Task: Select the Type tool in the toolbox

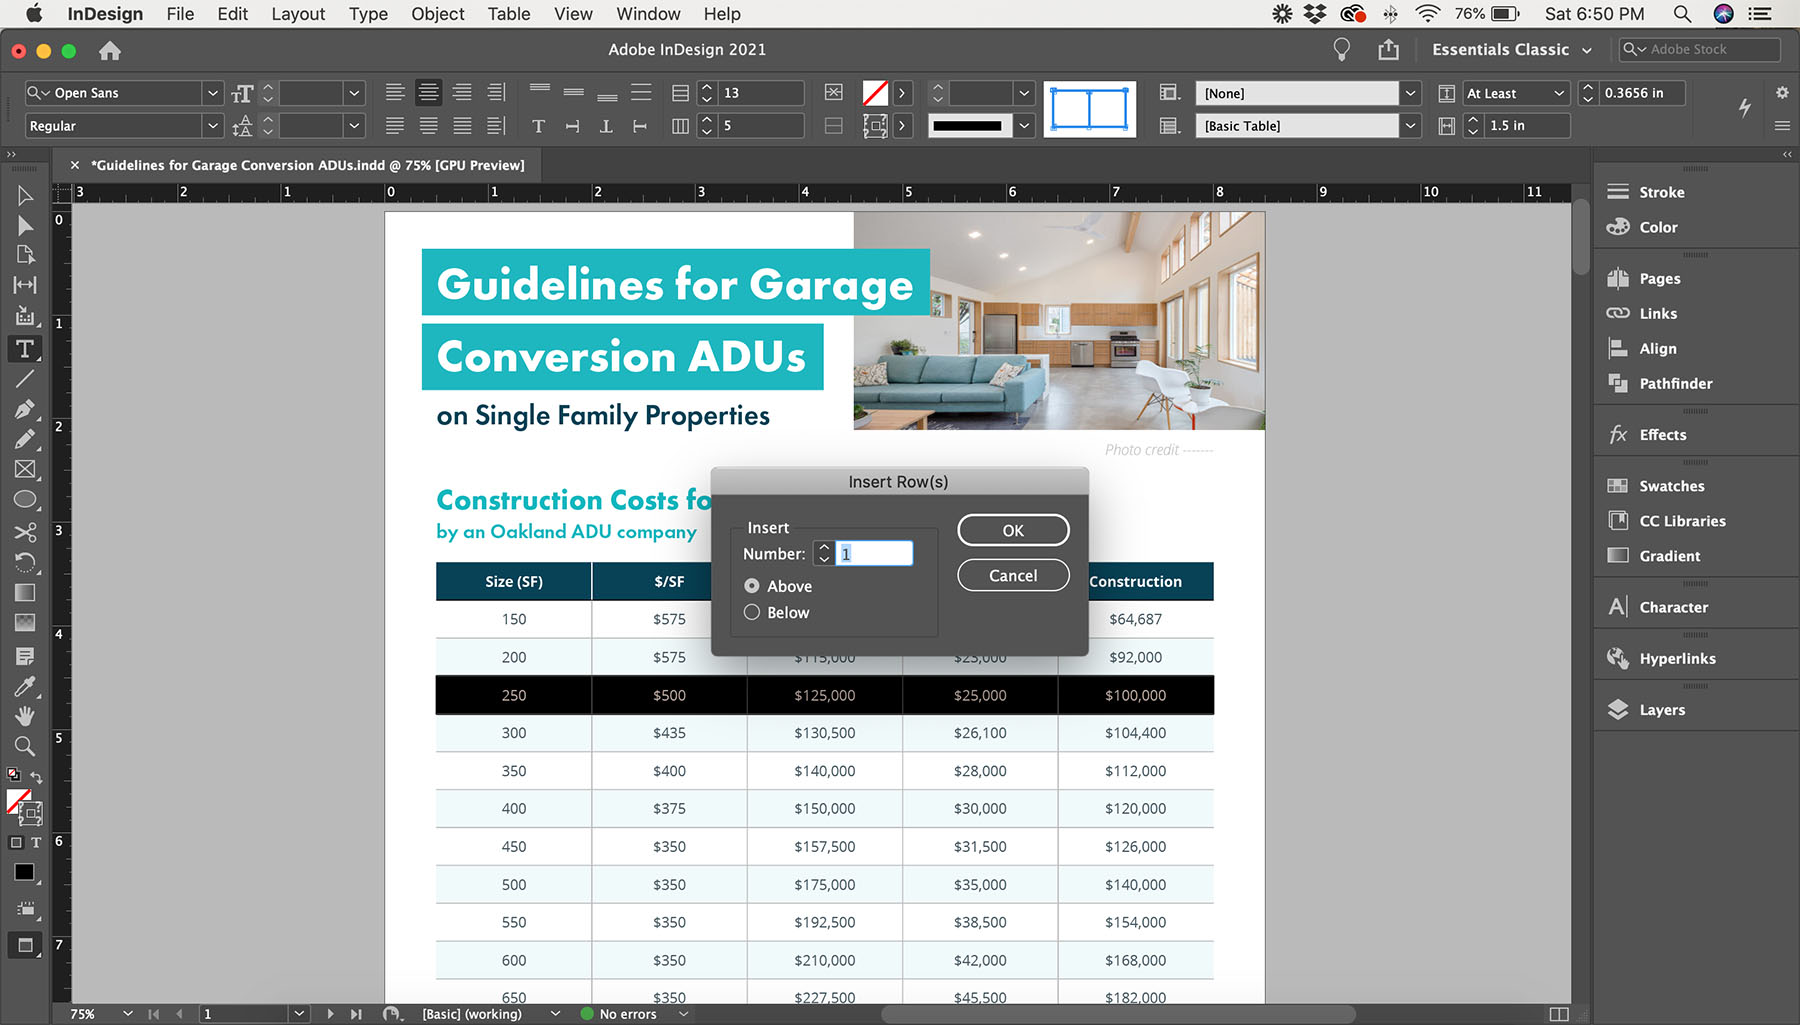Action: pos(25,349)
